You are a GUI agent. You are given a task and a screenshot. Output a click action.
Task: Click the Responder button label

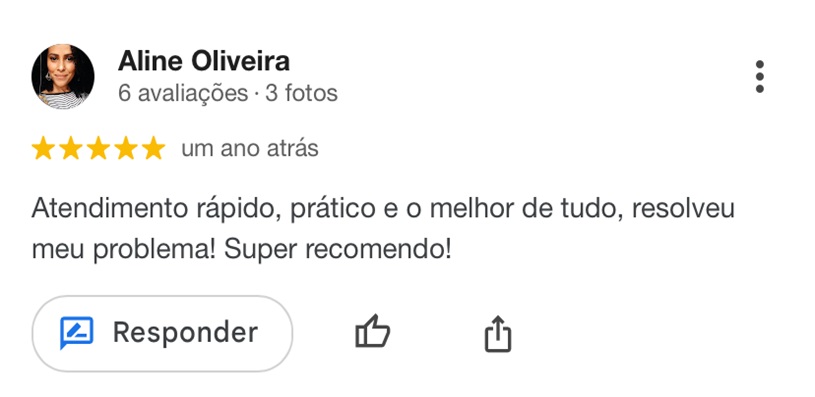(x=186, y=333)
